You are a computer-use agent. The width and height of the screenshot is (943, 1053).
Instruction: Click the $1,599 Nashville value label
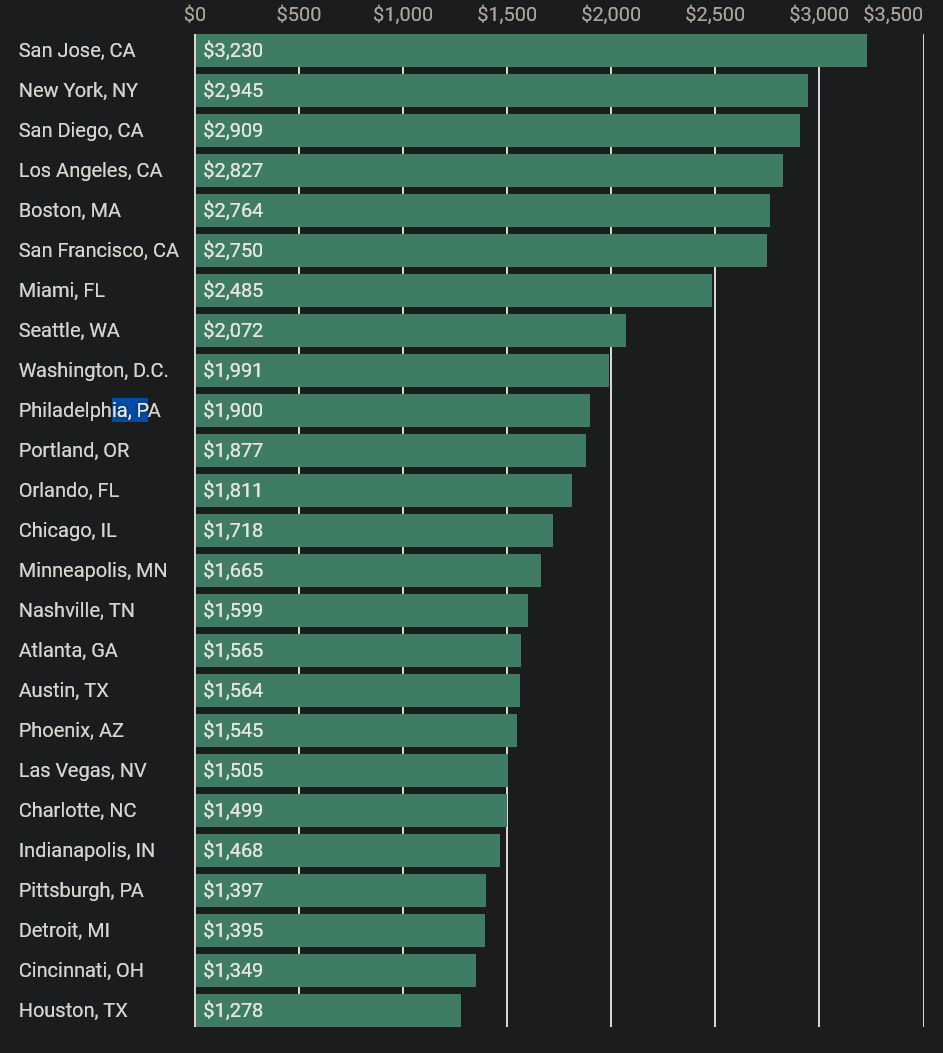point(233,610)
